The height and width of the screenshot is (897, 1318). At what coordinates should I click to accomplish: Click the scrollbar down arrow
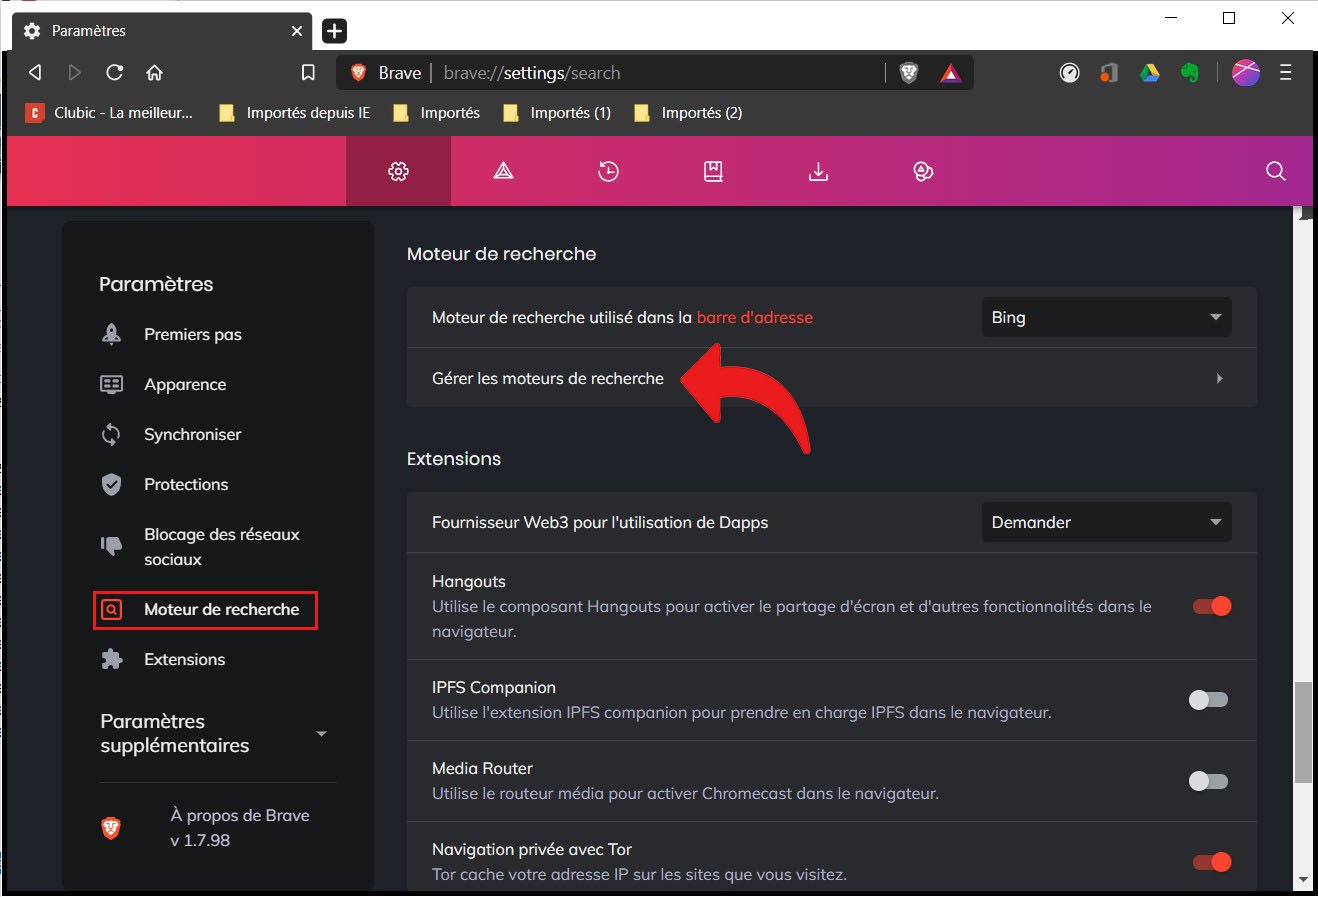tap(1302, 880)
